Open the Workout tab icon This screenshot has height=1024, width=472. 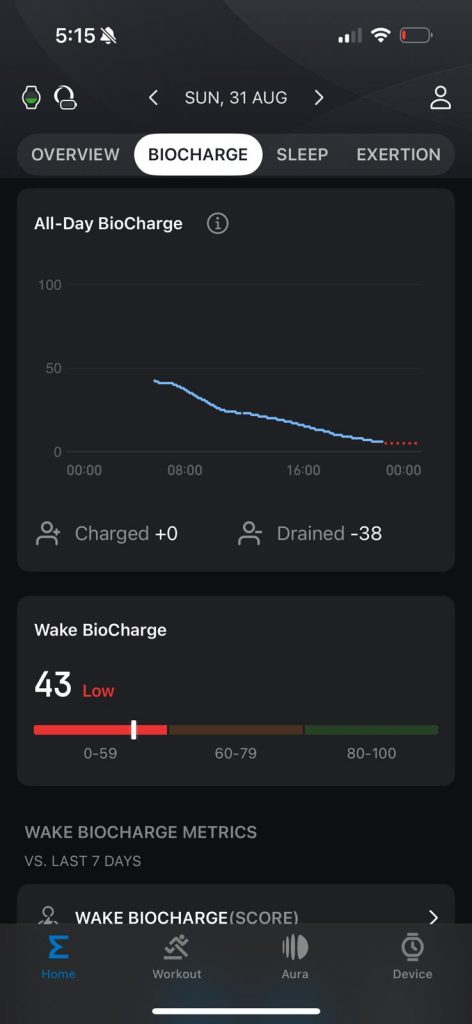pyautogui.click(x=176, y=946)
